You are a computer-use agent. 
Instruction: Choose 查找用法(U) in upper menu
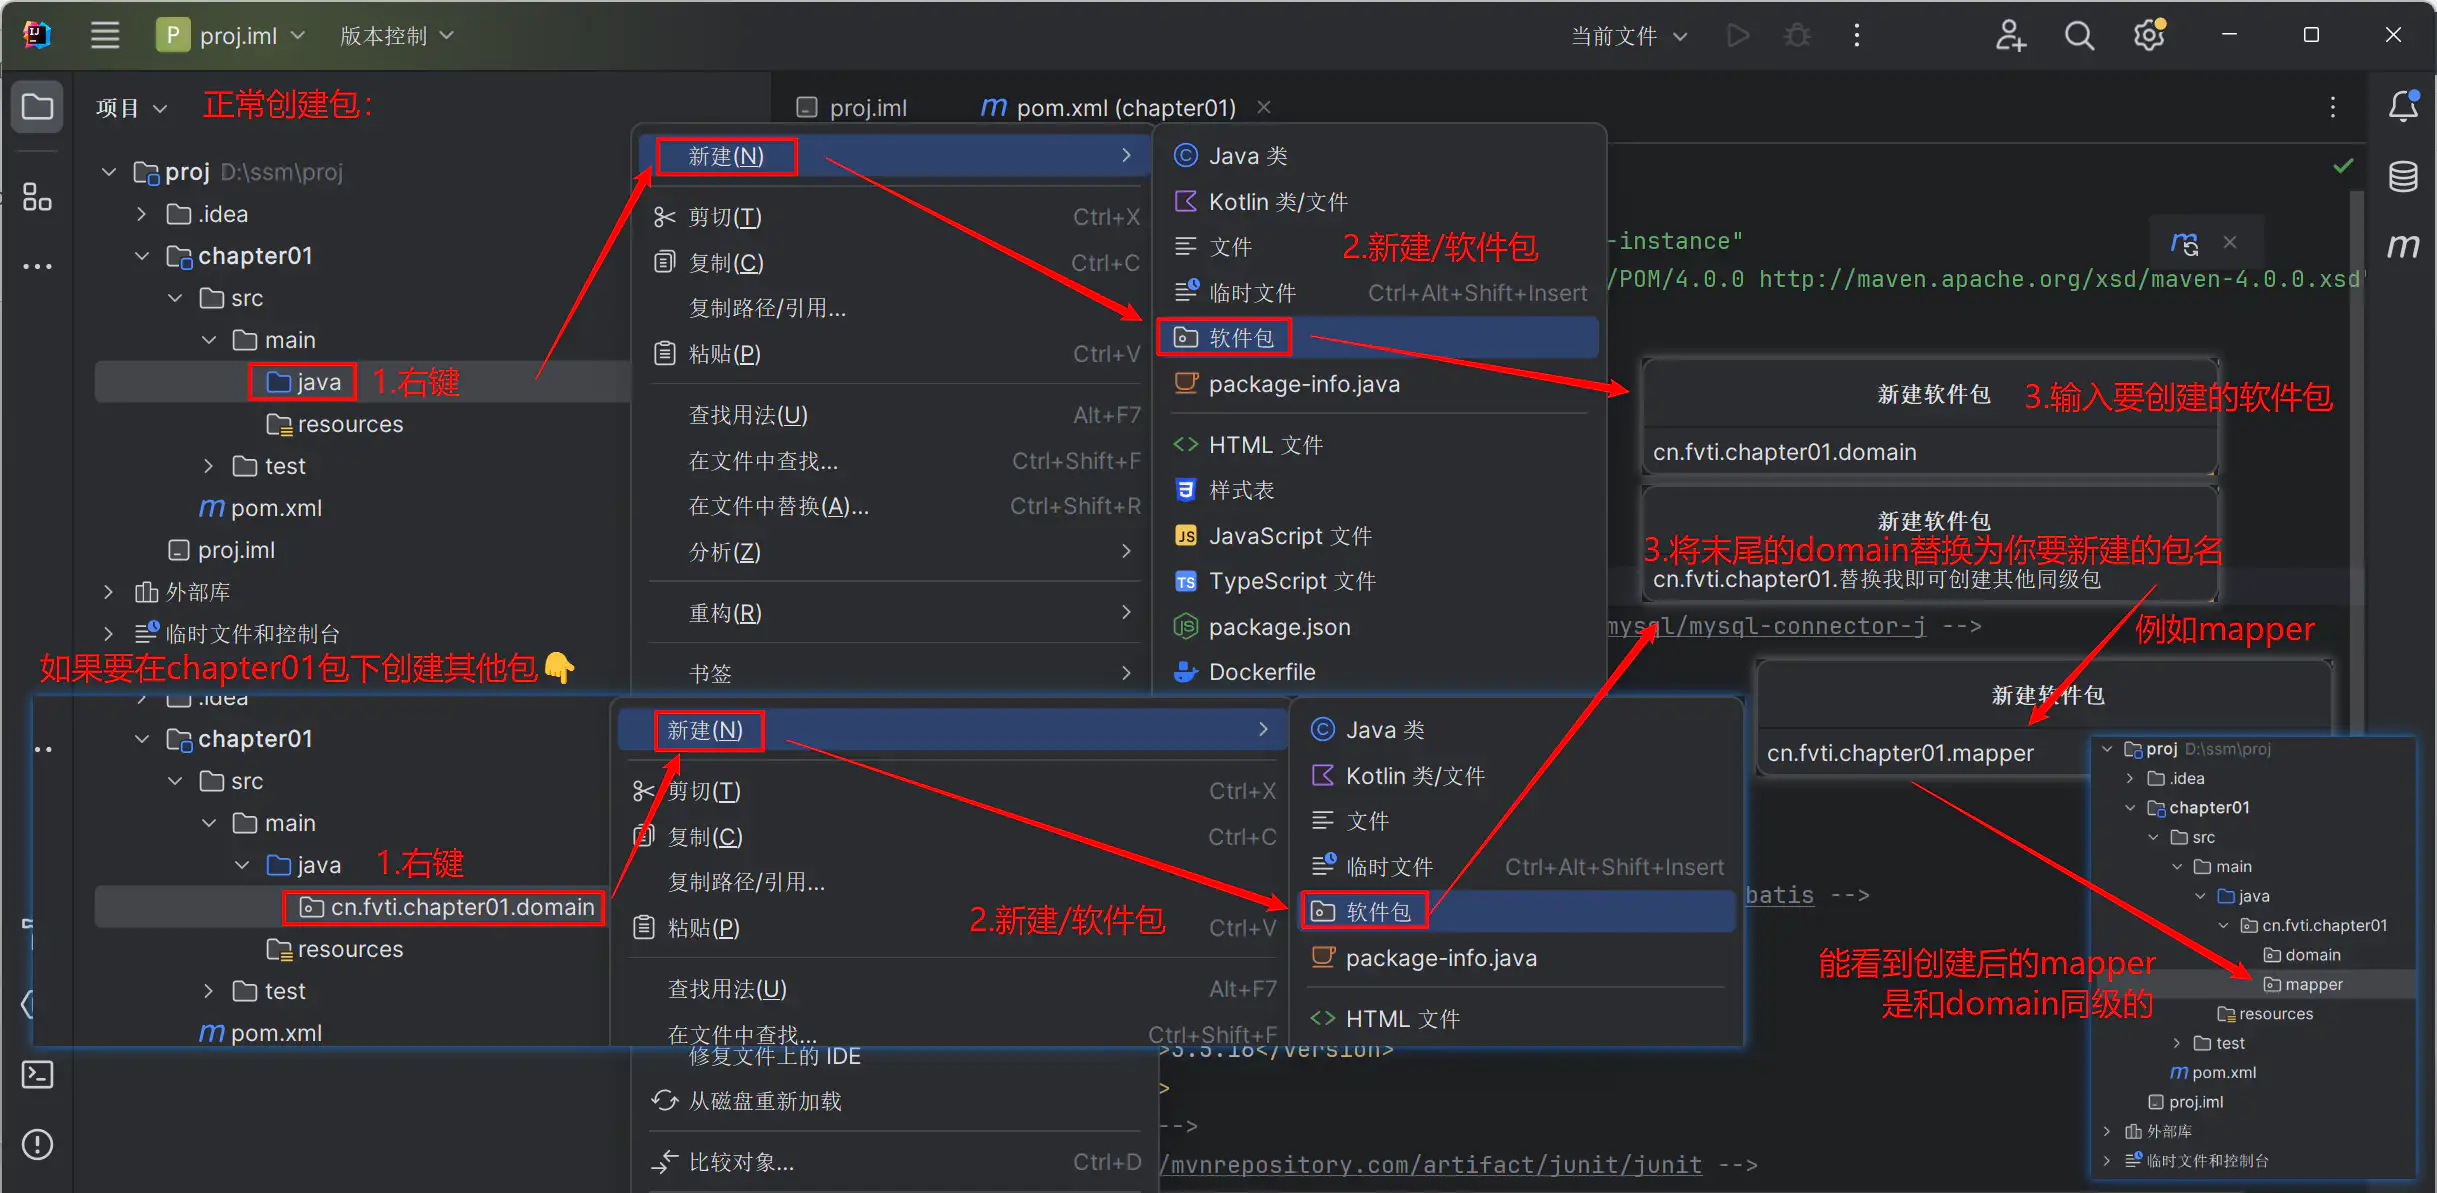point(893,415)
